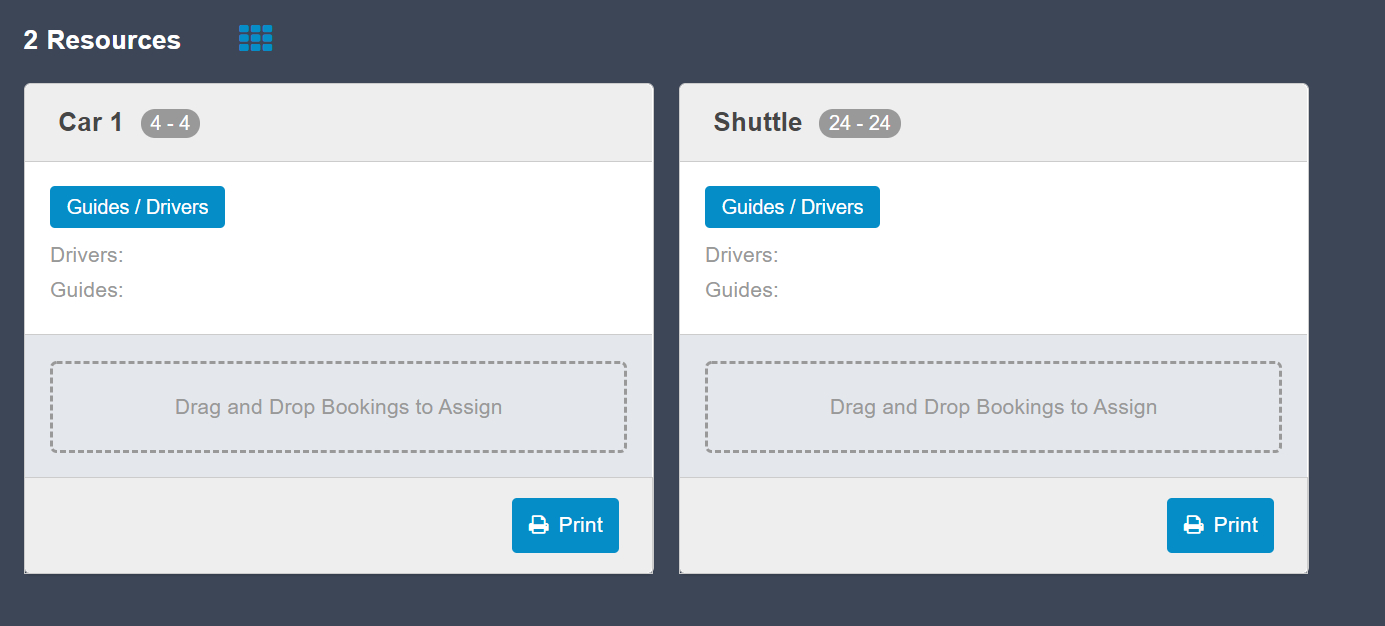The image size is (1385, 626).
Task: Click the Shuttle booking drop zone
Action: tap(993, 407)
